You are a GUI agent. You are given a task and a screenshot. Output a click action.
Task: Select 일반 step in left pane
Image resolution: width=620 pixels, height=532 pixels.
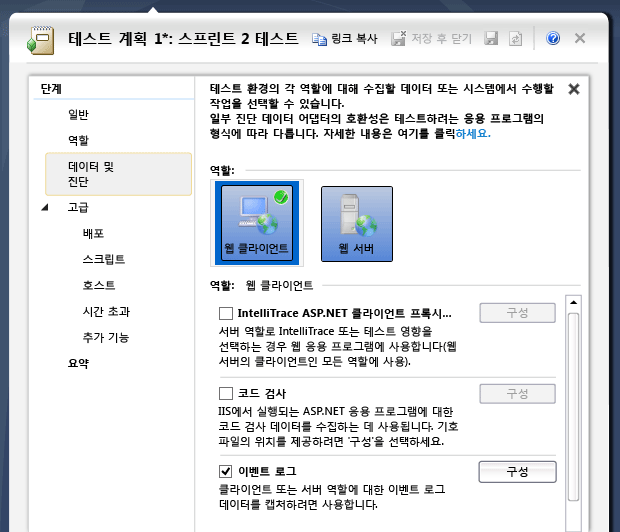[78, 115]
